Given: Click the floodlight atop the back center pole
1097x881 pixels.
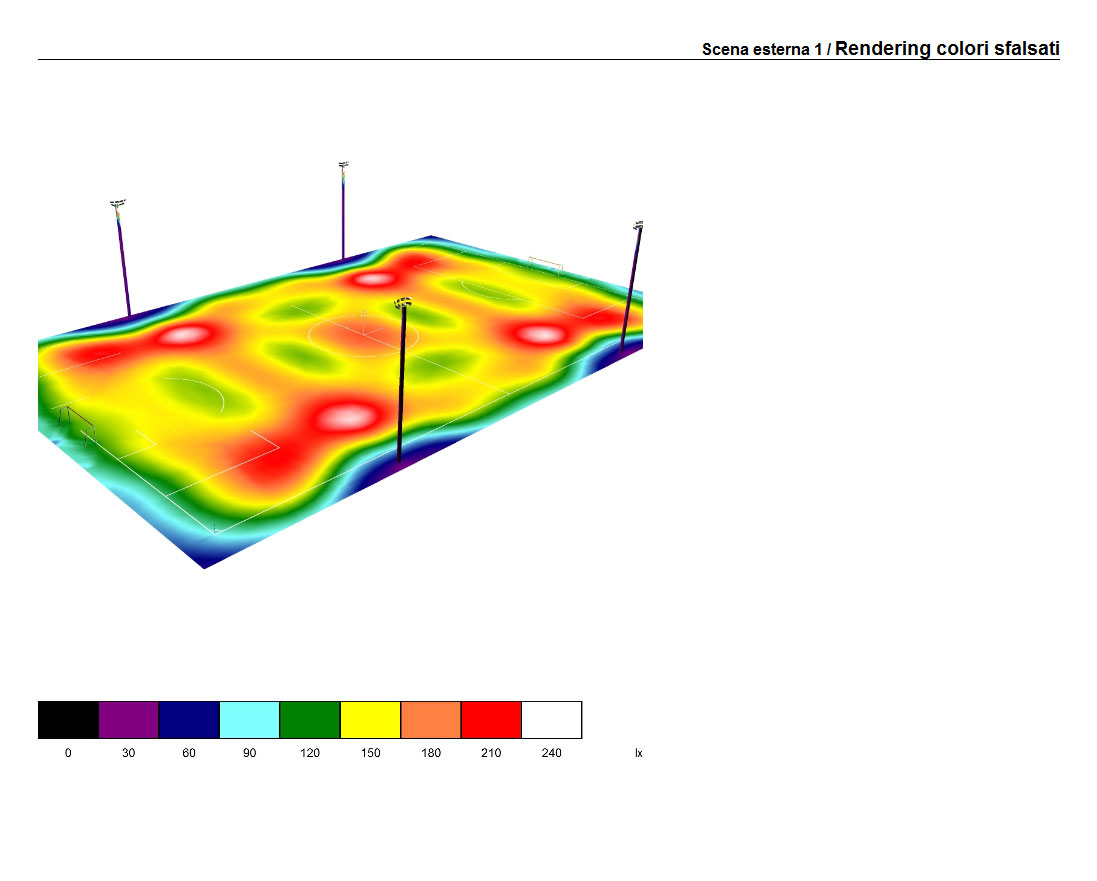Looking at the screenshot, I should point(344,165).
